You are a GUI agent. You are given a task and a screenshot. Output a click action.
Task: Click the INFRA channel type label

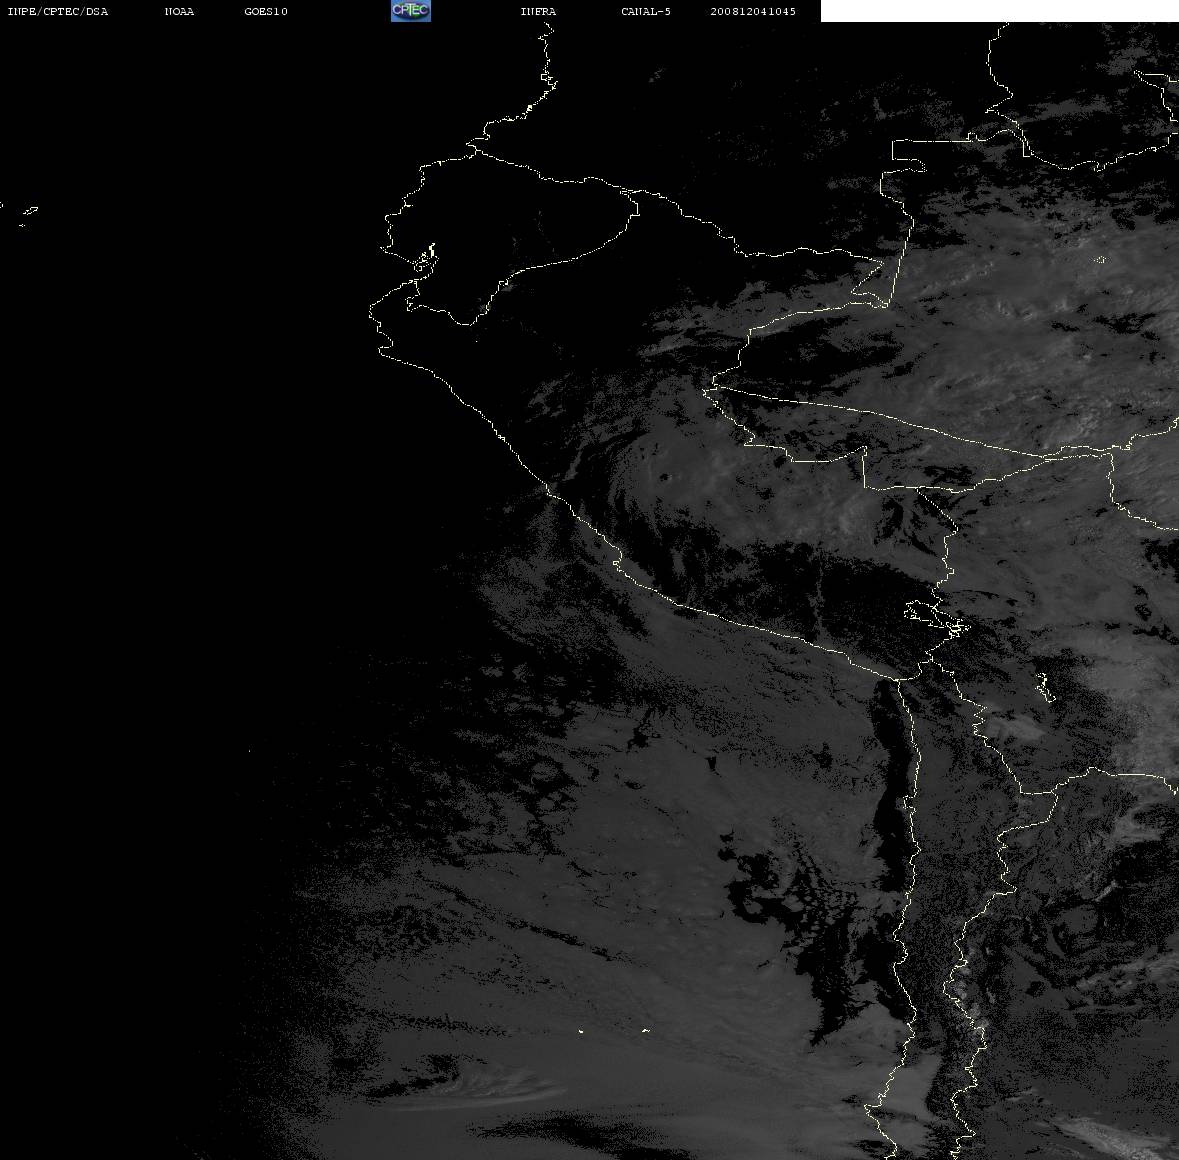538,11
